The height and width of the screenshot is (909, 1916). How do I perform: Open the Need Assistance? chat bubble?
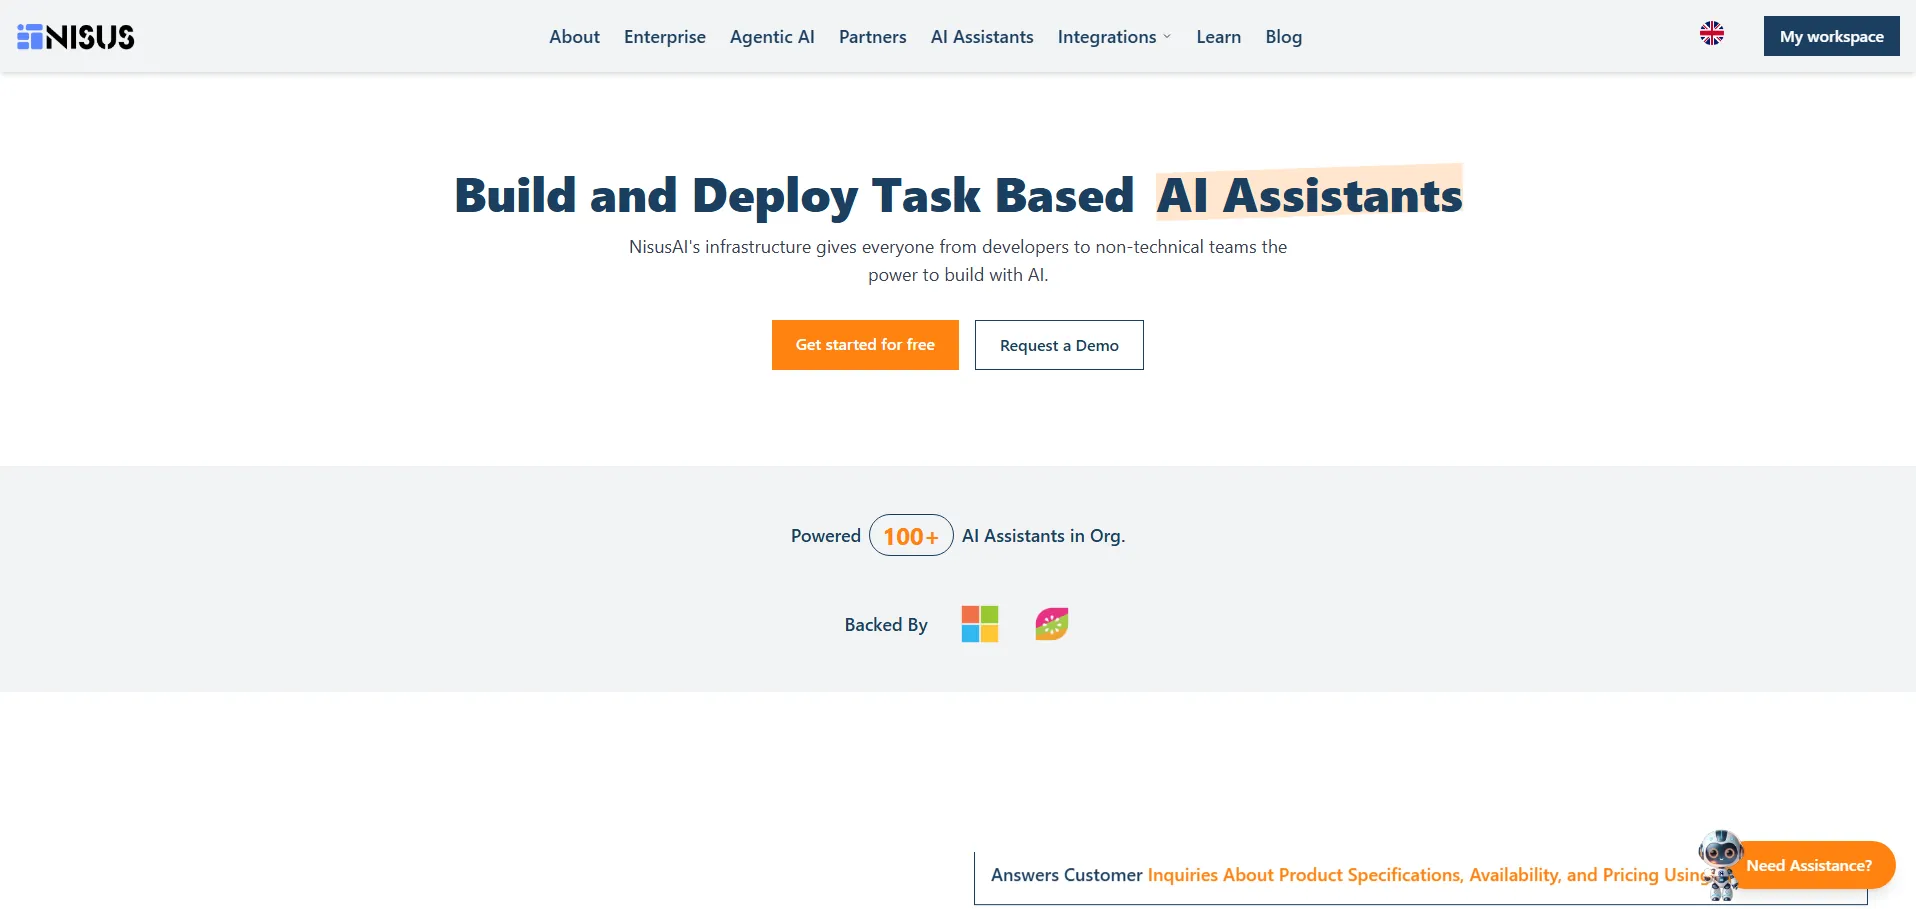point(1808,865)
